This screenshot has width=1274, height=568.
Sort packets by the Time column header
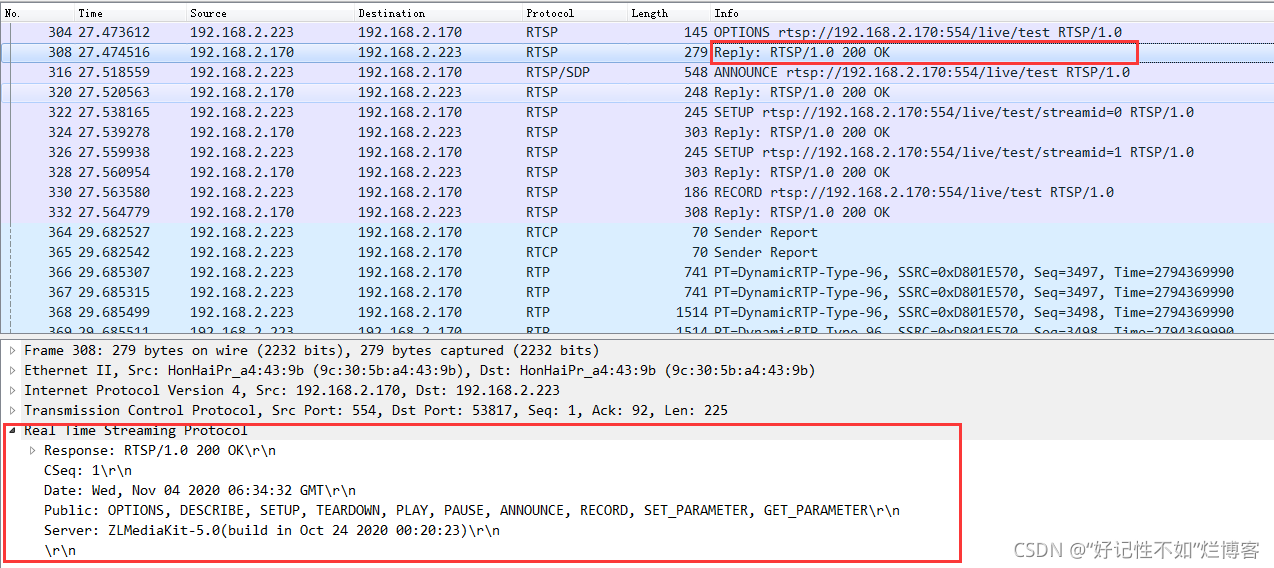tap(128, 13)
